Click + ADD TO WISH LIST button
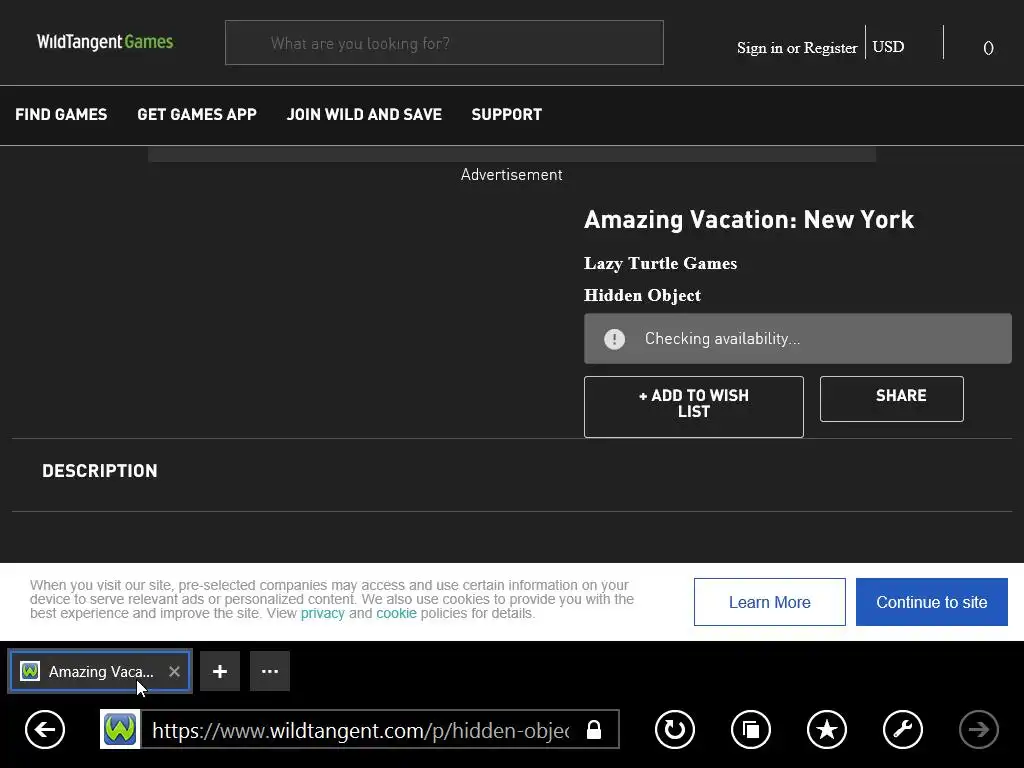This screenshot has width=1024, height=768. (694, 407)
